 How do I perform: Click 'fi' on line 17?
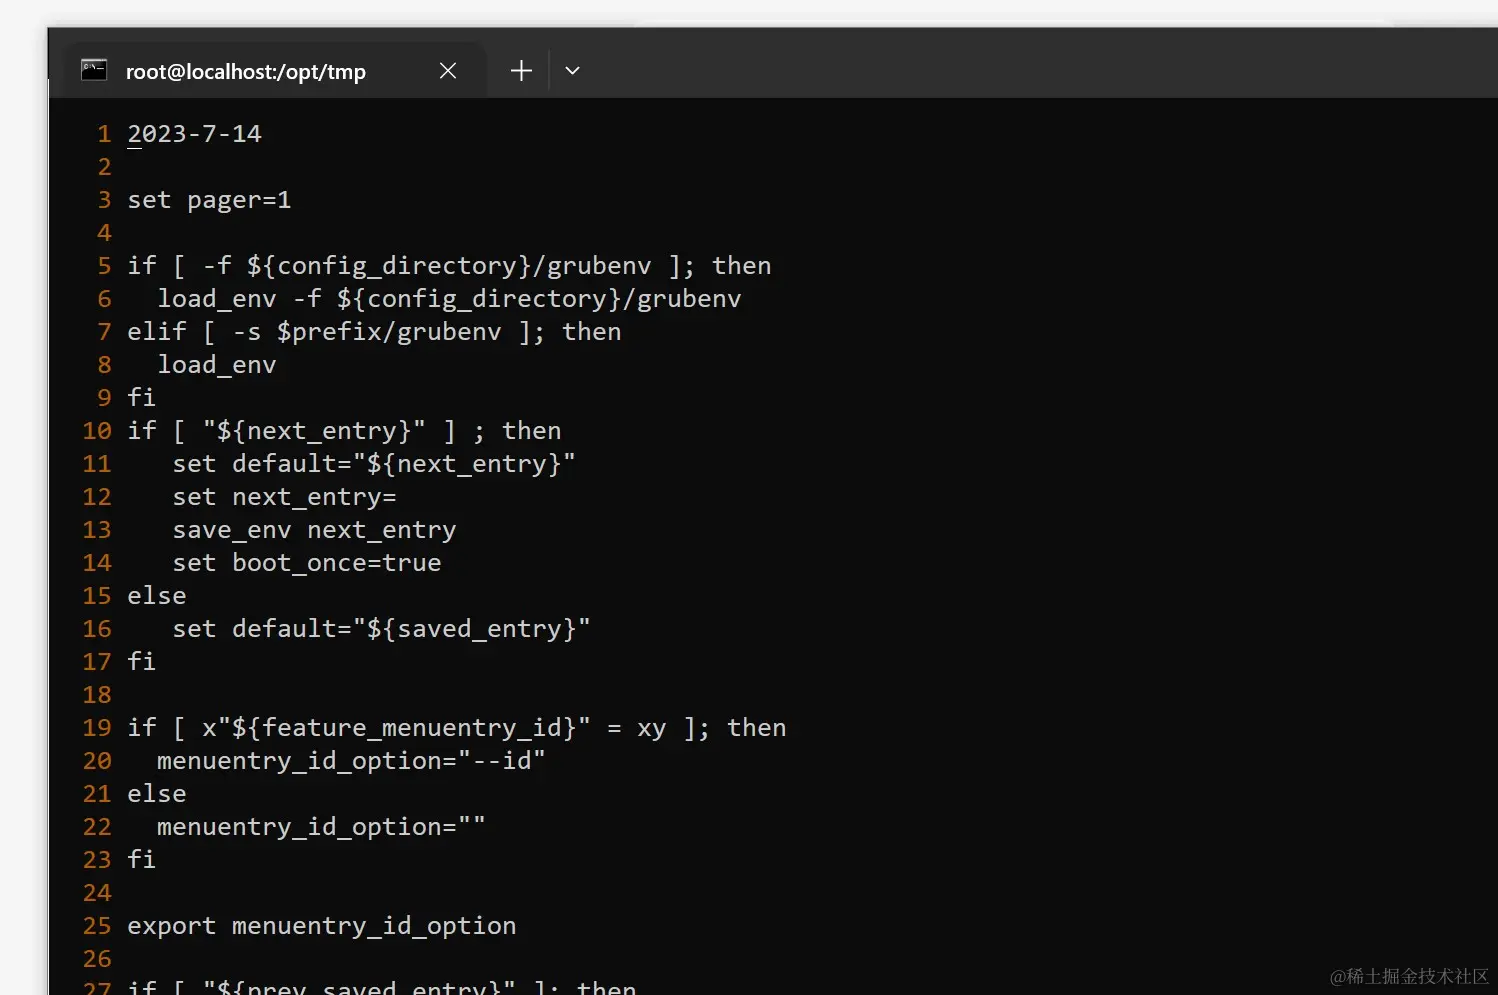tap(141, 662)
